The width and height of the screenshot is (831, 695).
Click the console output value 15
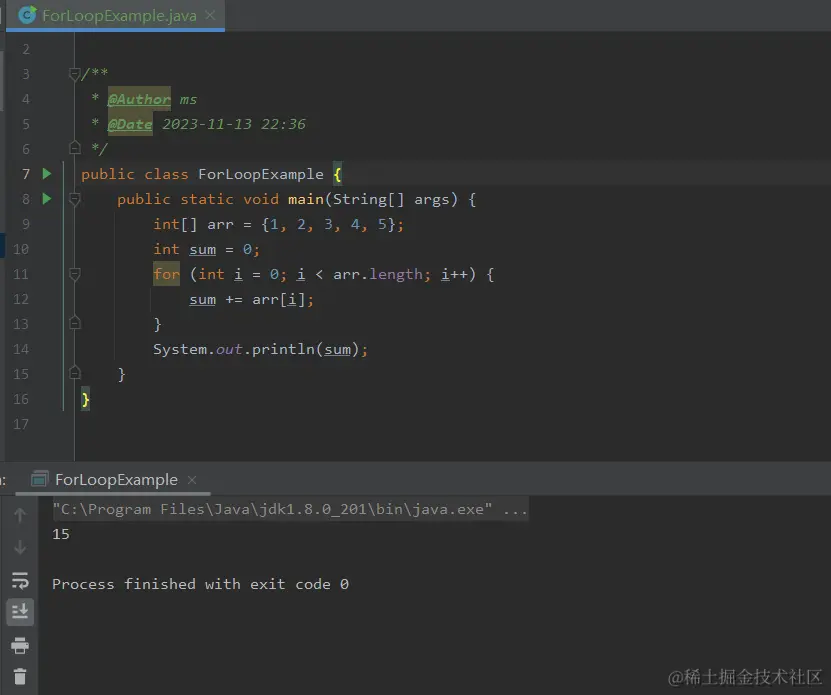click(61, 534)
